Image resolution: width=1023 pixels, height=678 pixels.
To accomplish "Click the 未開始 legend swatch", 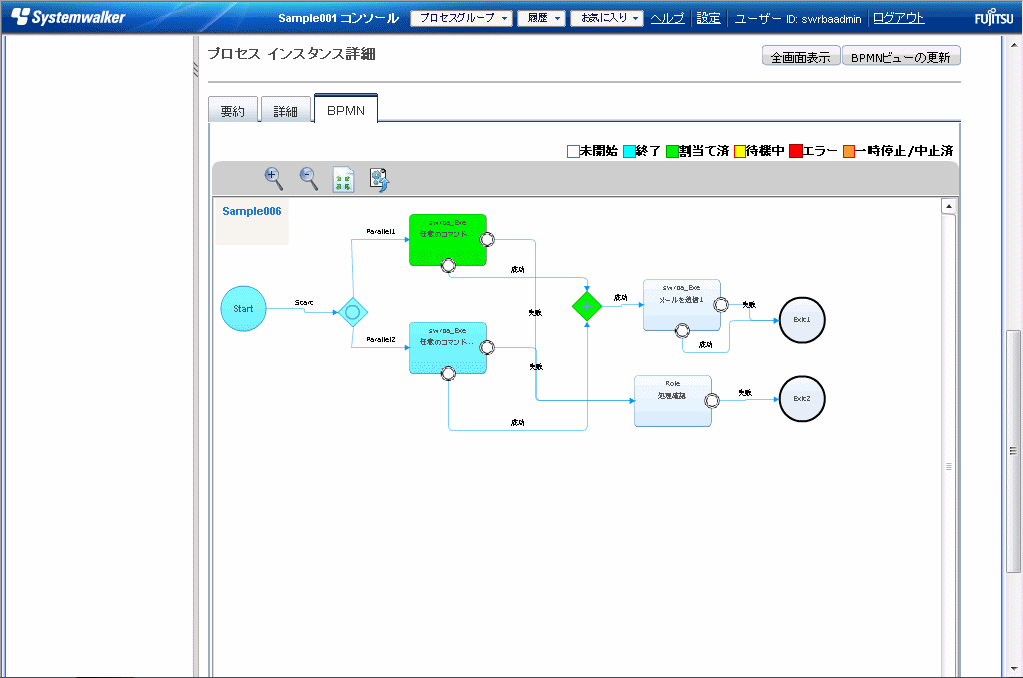I will pos(573,151).
